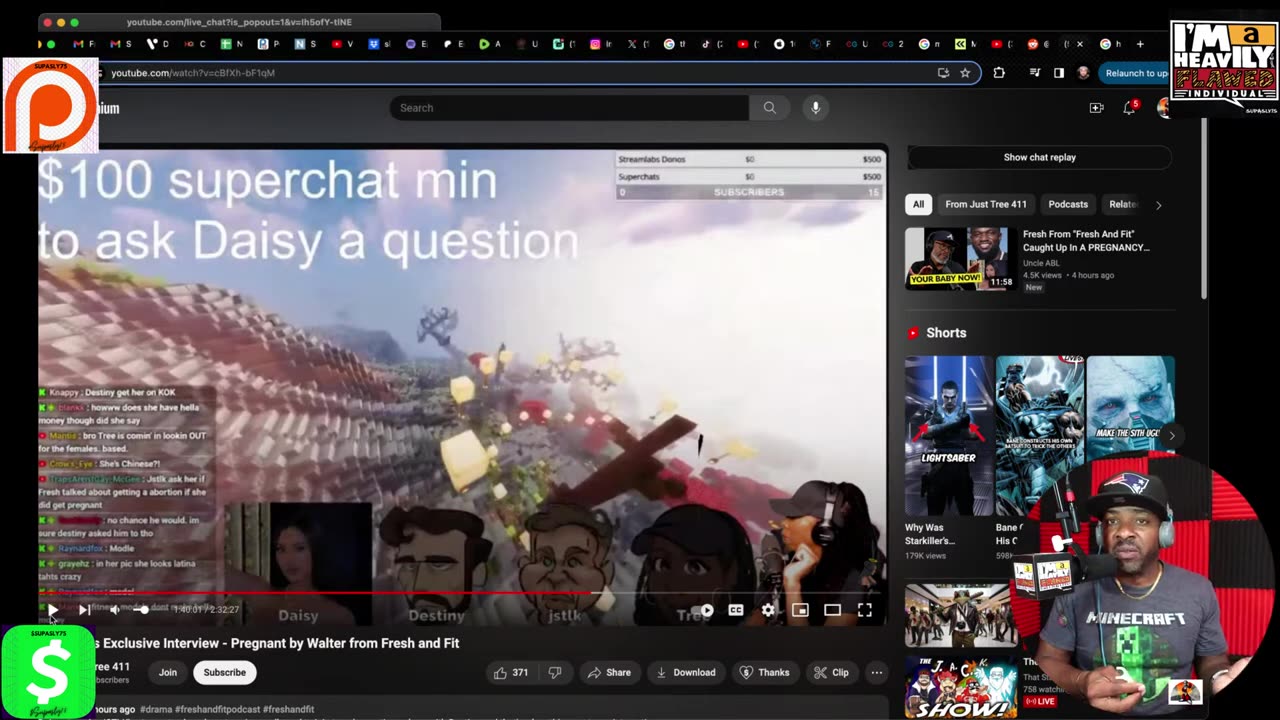Click Relaunch to update button
This screenshot has width=1280, height=720.
point(1134,73)
